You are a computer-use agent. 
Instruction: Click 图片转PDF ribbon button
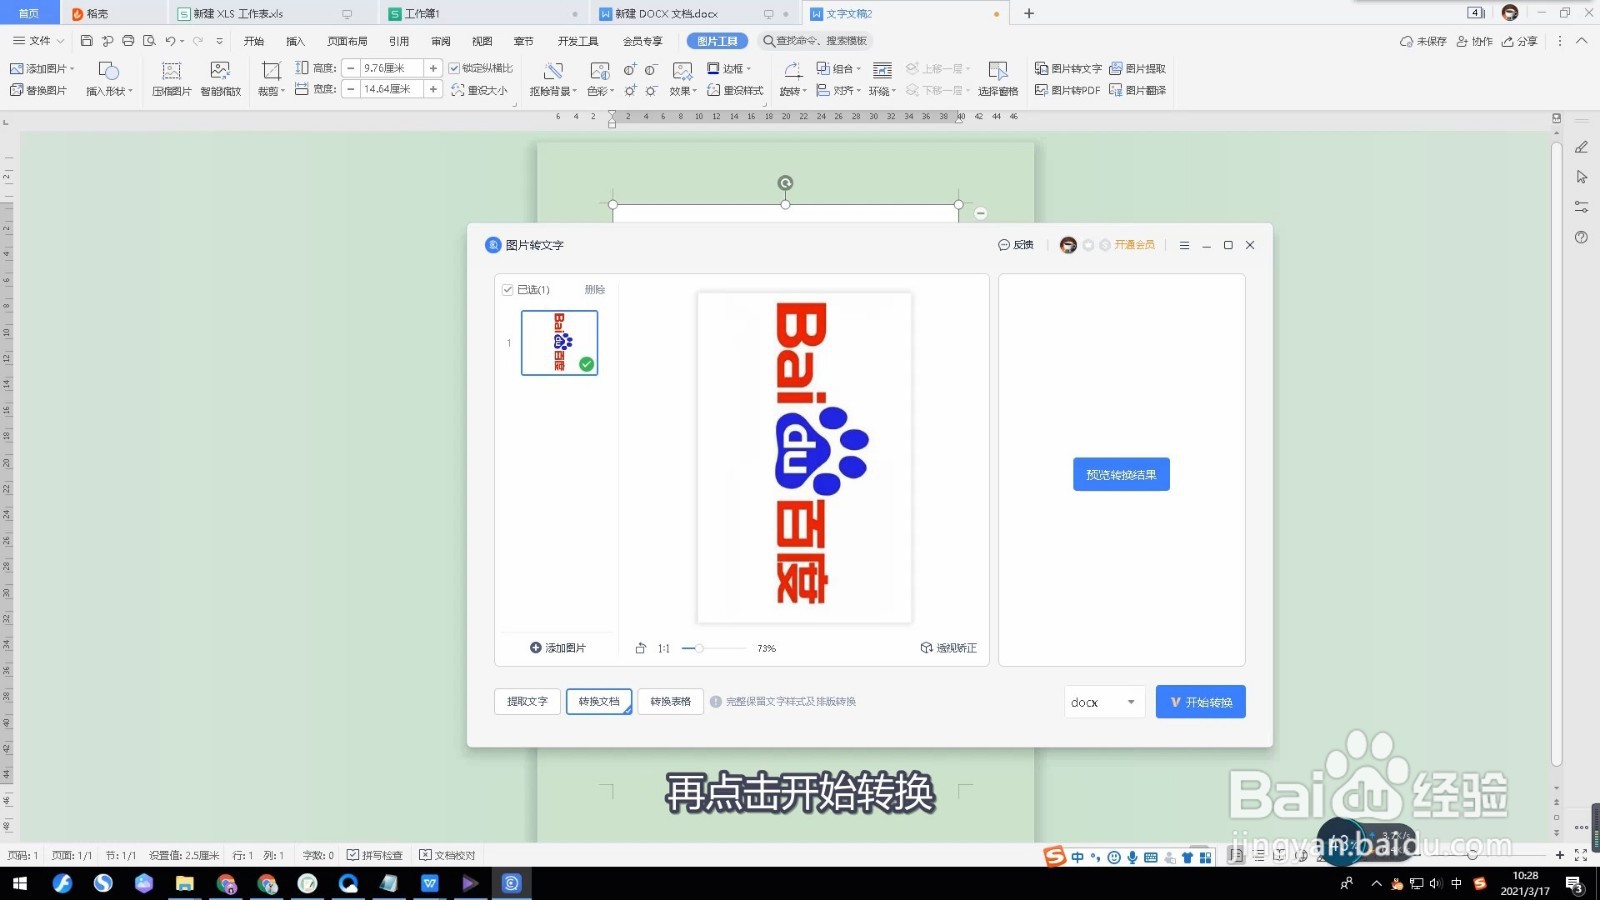click(1067, 90)
